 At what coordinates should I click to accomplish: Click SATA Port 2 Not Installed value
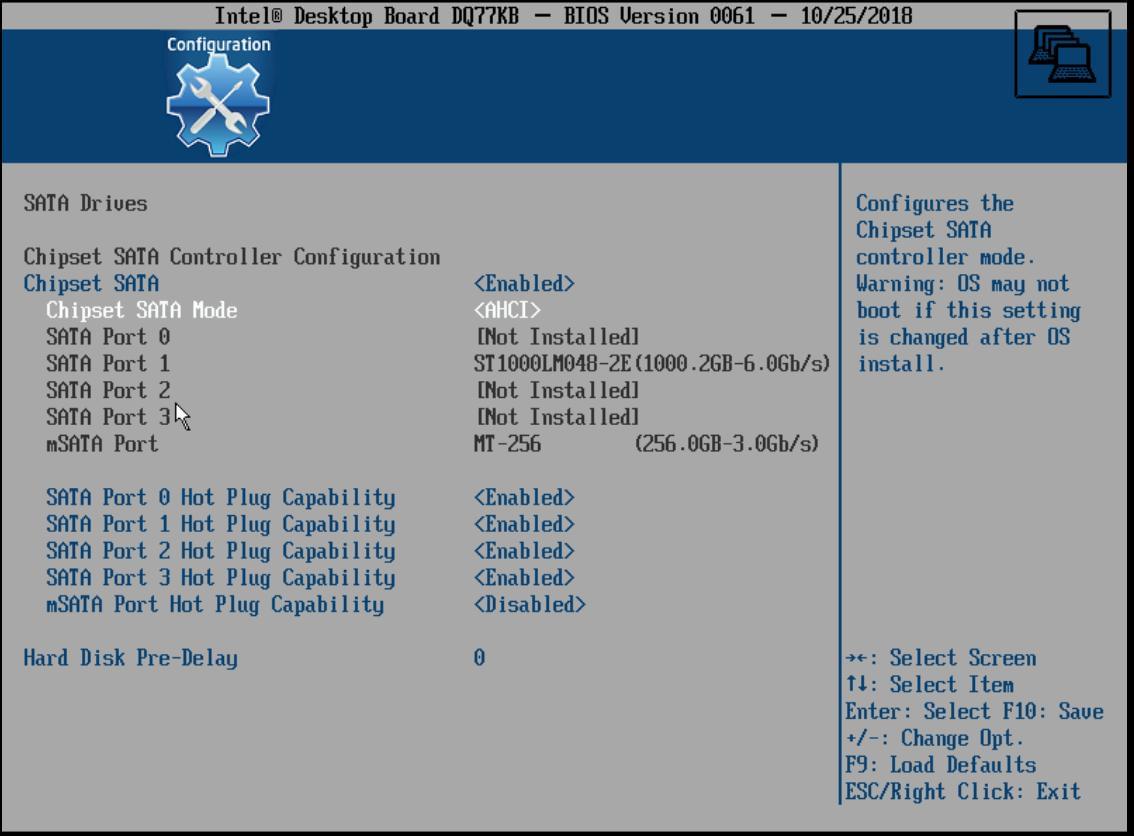pos(558,391)
